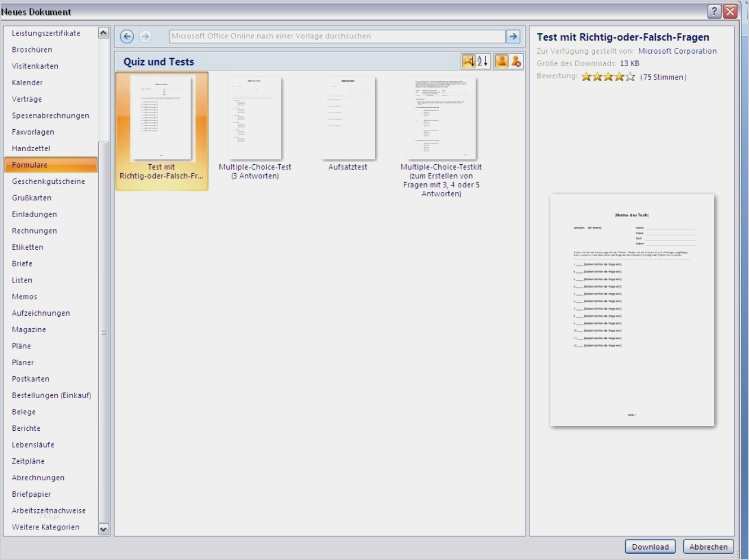Toggle alphabetical sort order icon
Image resolution: width=749 pixels, height=560 pixels.
483,62
